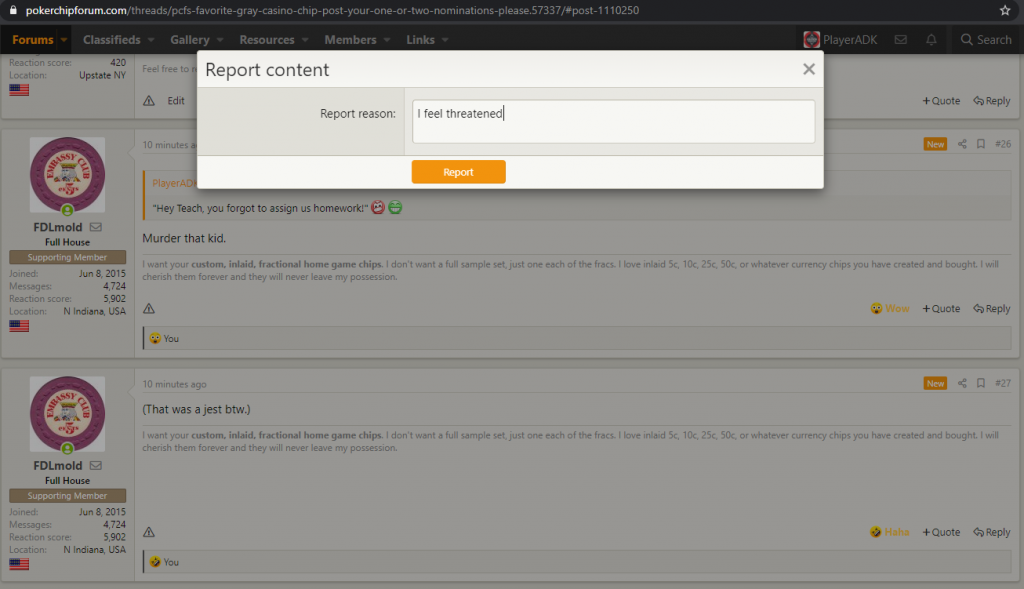Report post #26 via warning triangle icon
Image resolution: width=1024 pixels, height=589 pixels.
tap(149, 308)
